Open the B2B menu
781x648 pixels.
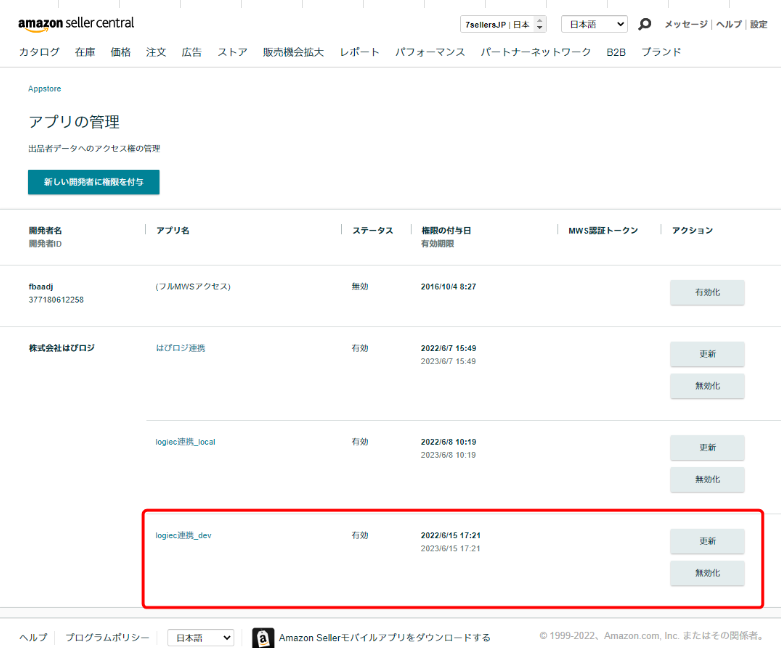[x=616, y=52]
